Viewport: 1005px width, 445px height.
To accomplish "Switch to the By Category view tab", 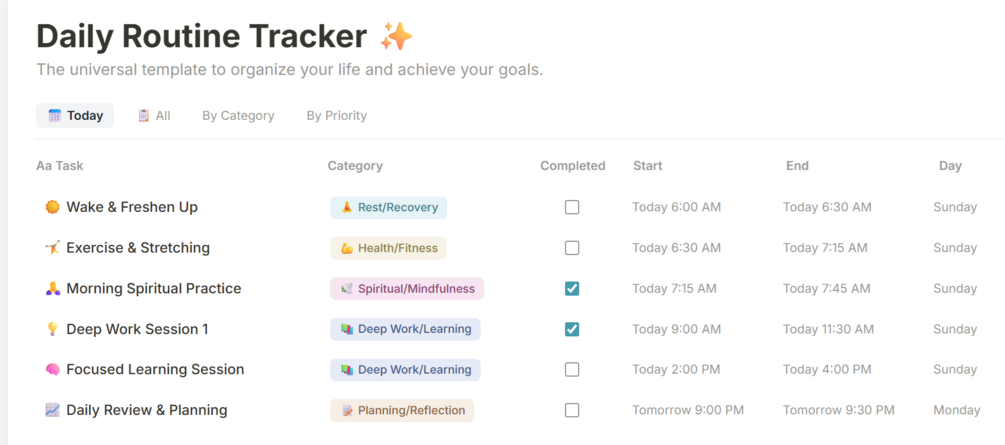I will [238, 116].
